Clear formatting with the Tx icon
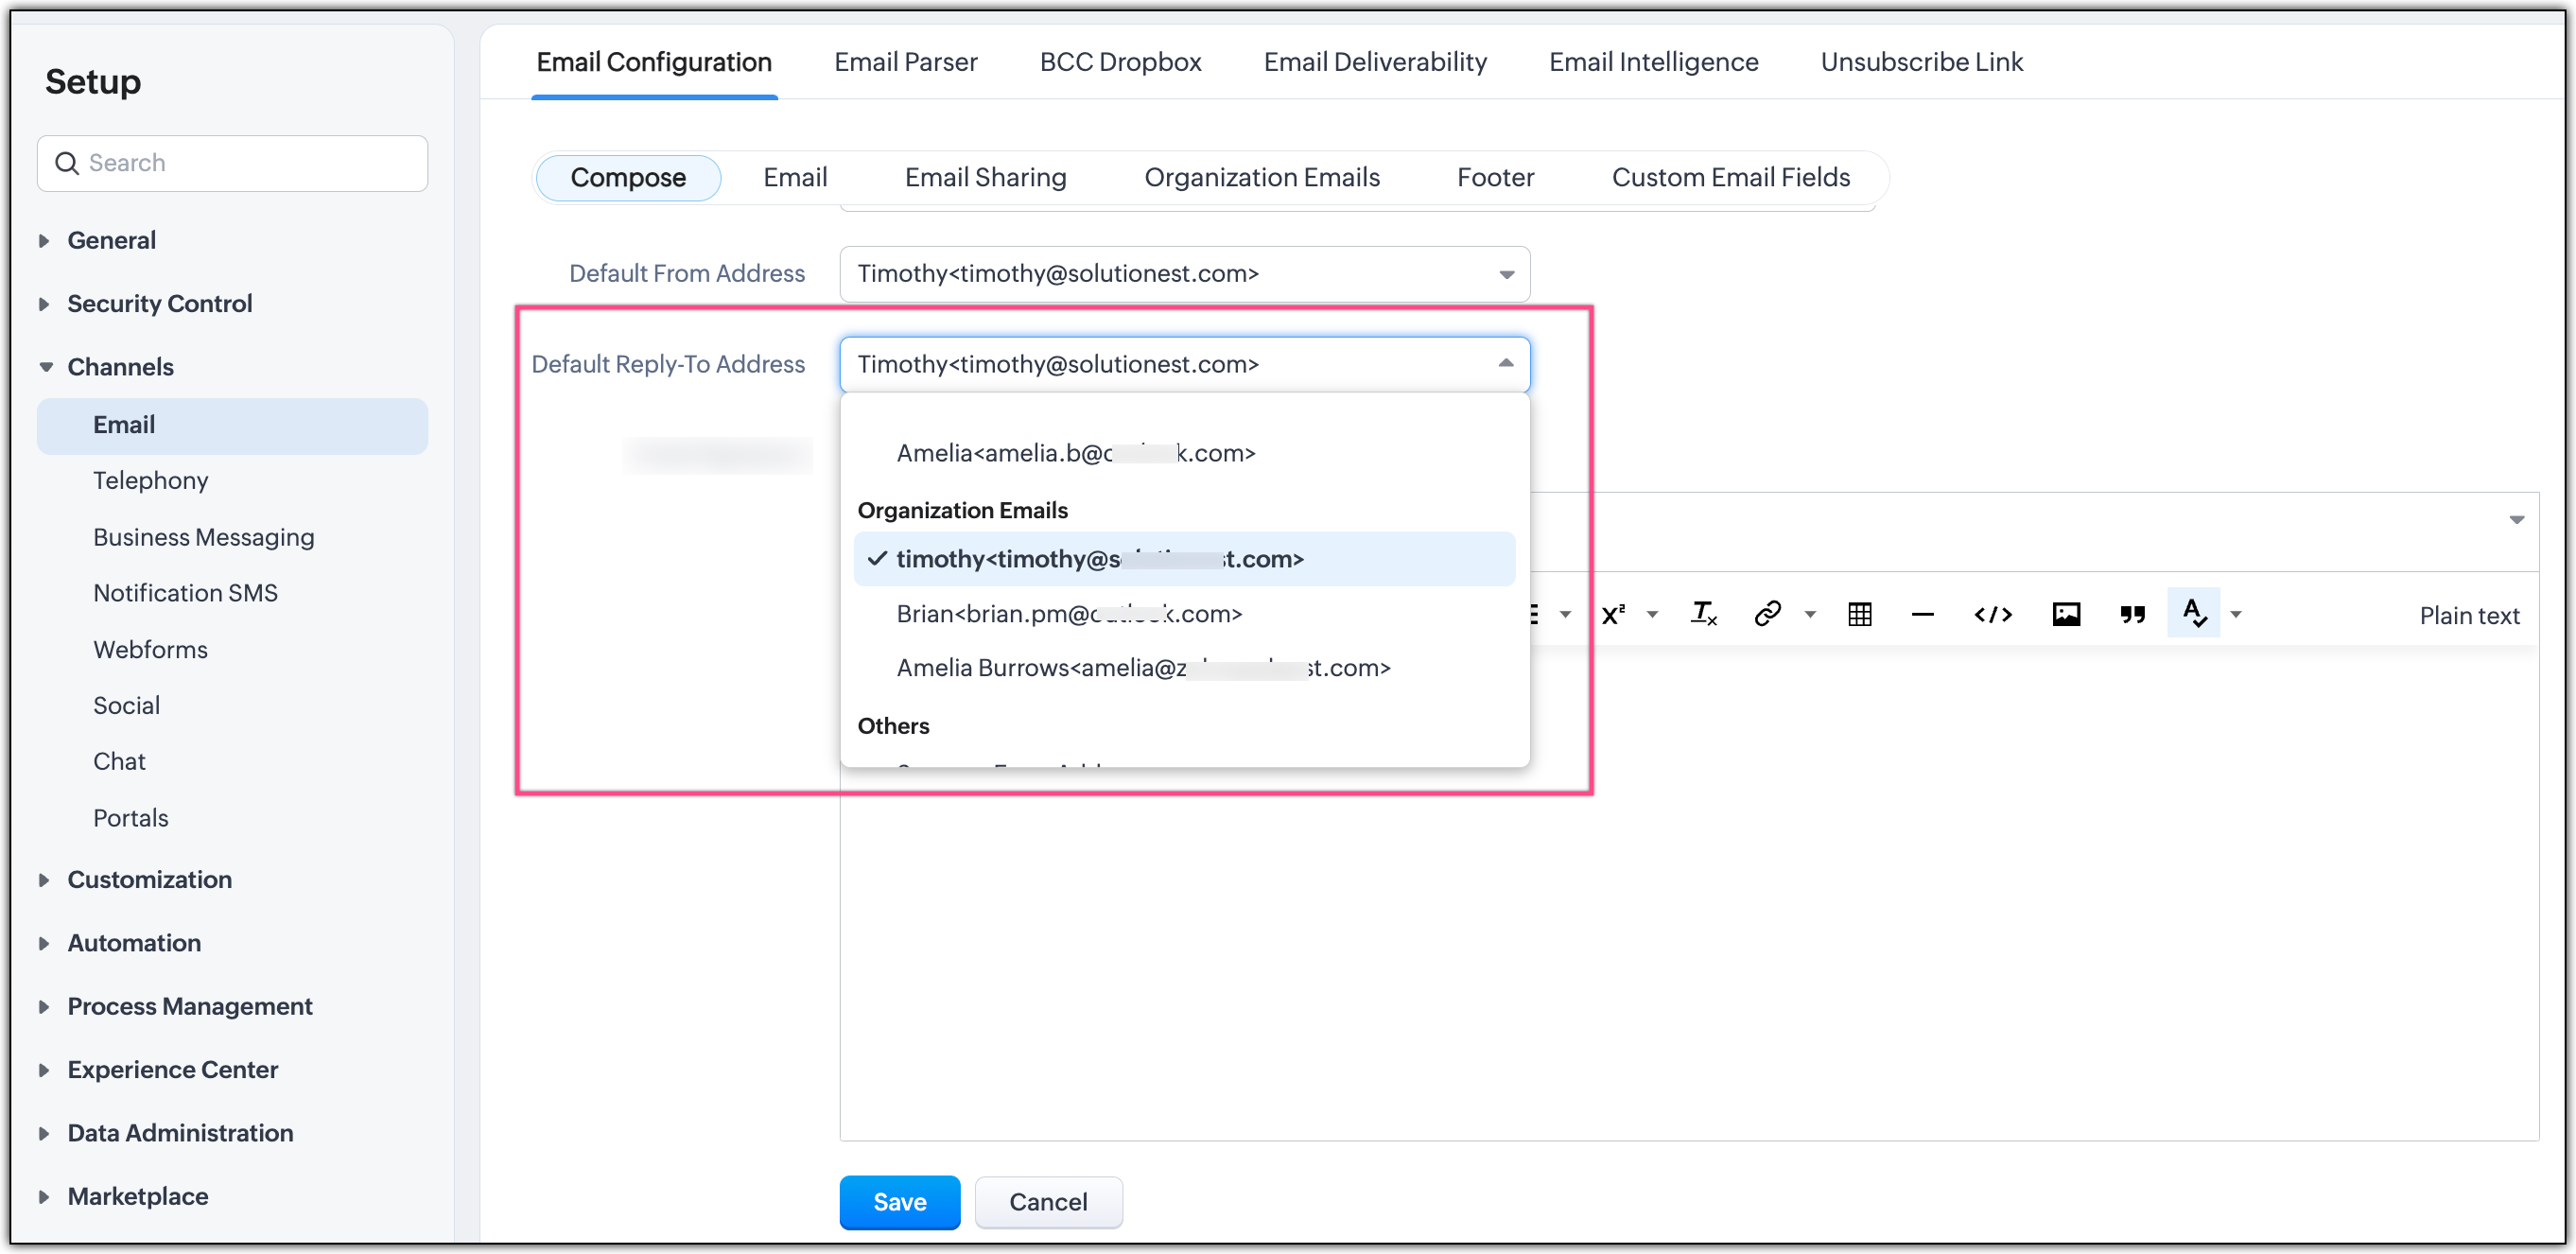The height and width of the screenshot is (1254, 2576). tap(1703, 614)
